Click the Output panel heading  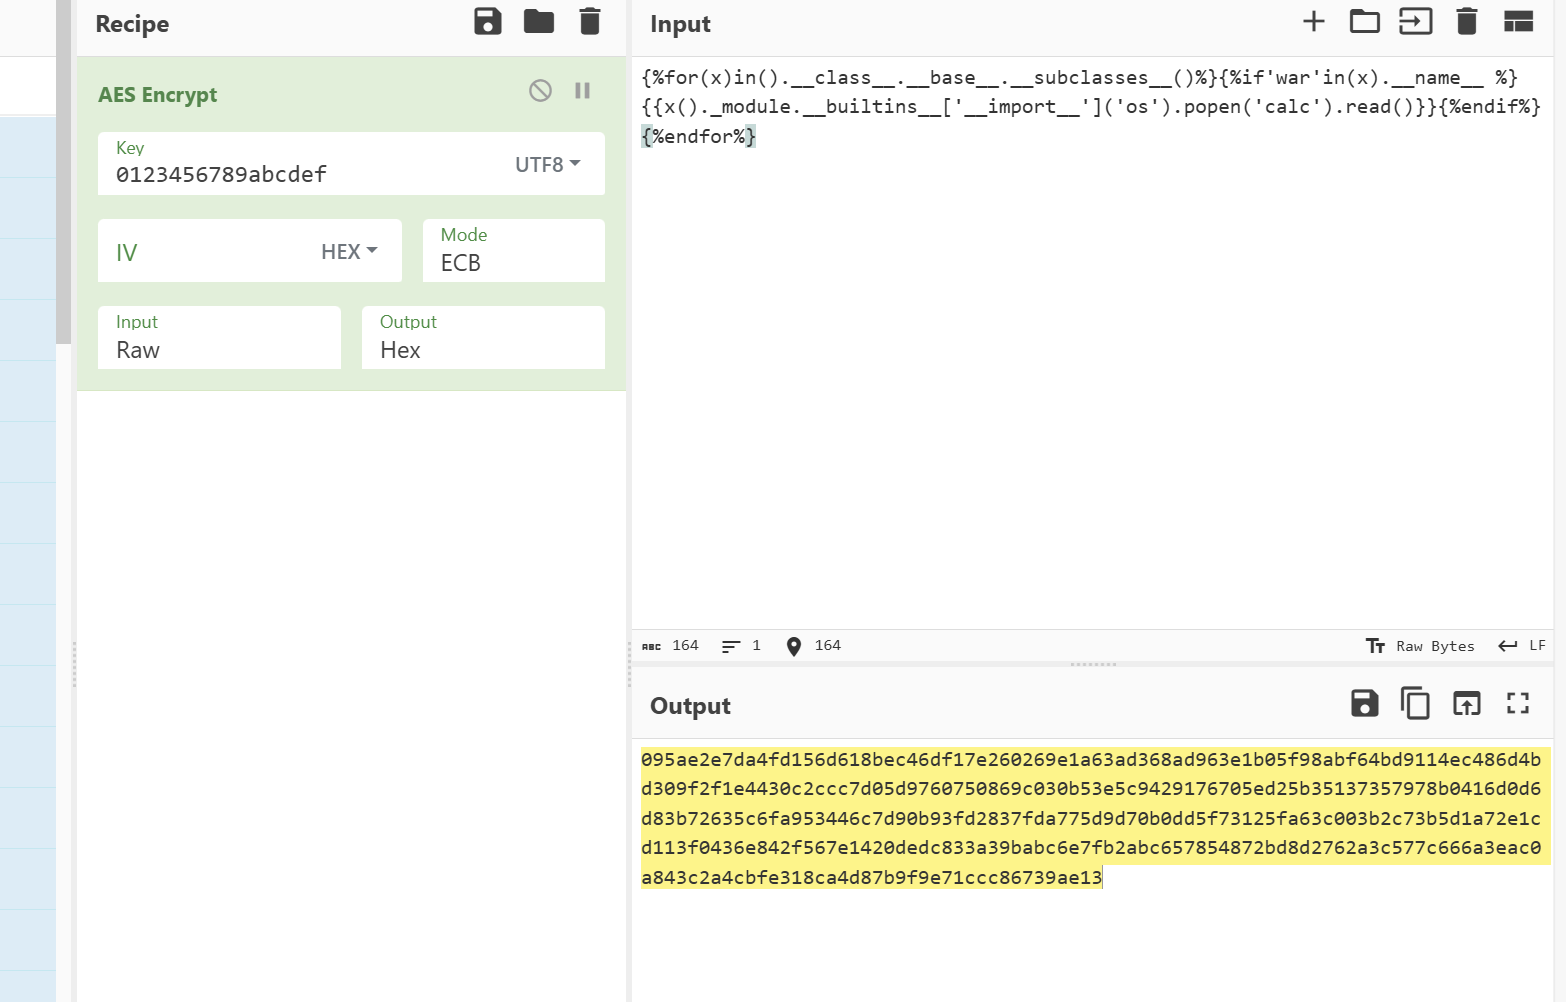pos(690,706)
